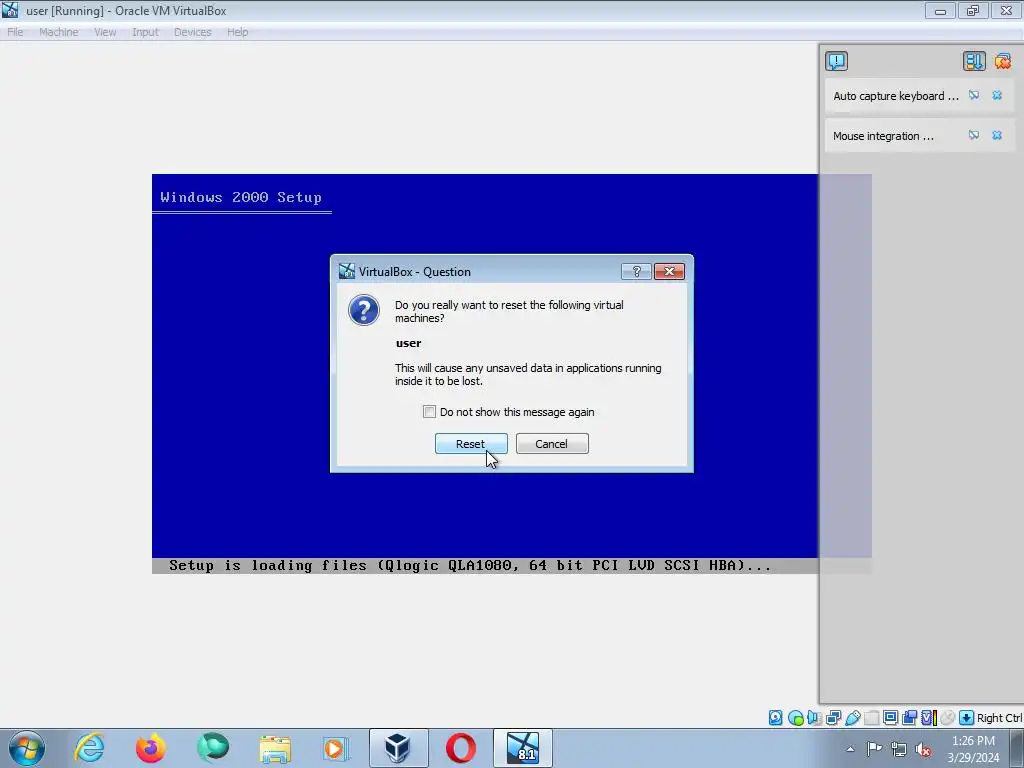Click the hard disk activity status icon
This screenshot has height=768, width=1024.
click(776, 718)
